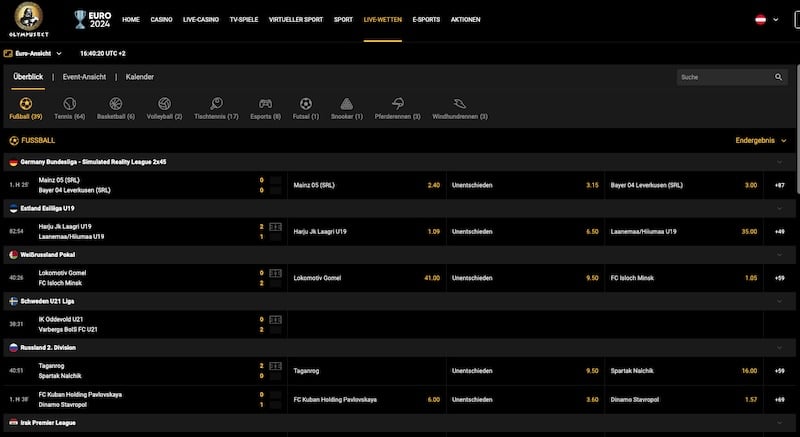
Task: Collapse Russland 2. Division section
Action: (780, 348)
